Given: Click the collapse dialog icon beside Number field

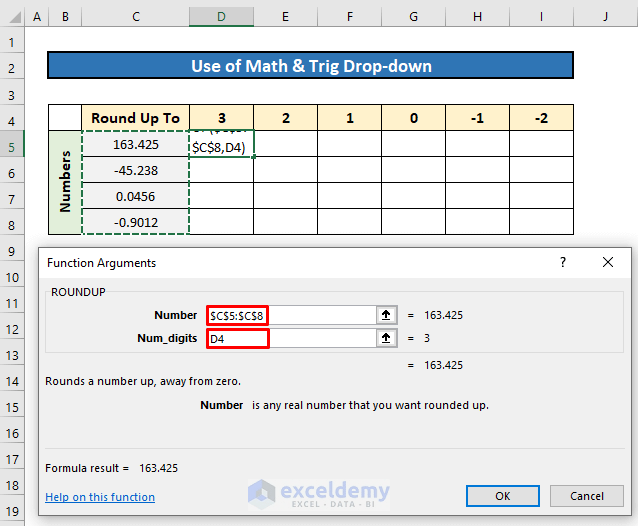Looking at the screenshot, I should 386,315.
